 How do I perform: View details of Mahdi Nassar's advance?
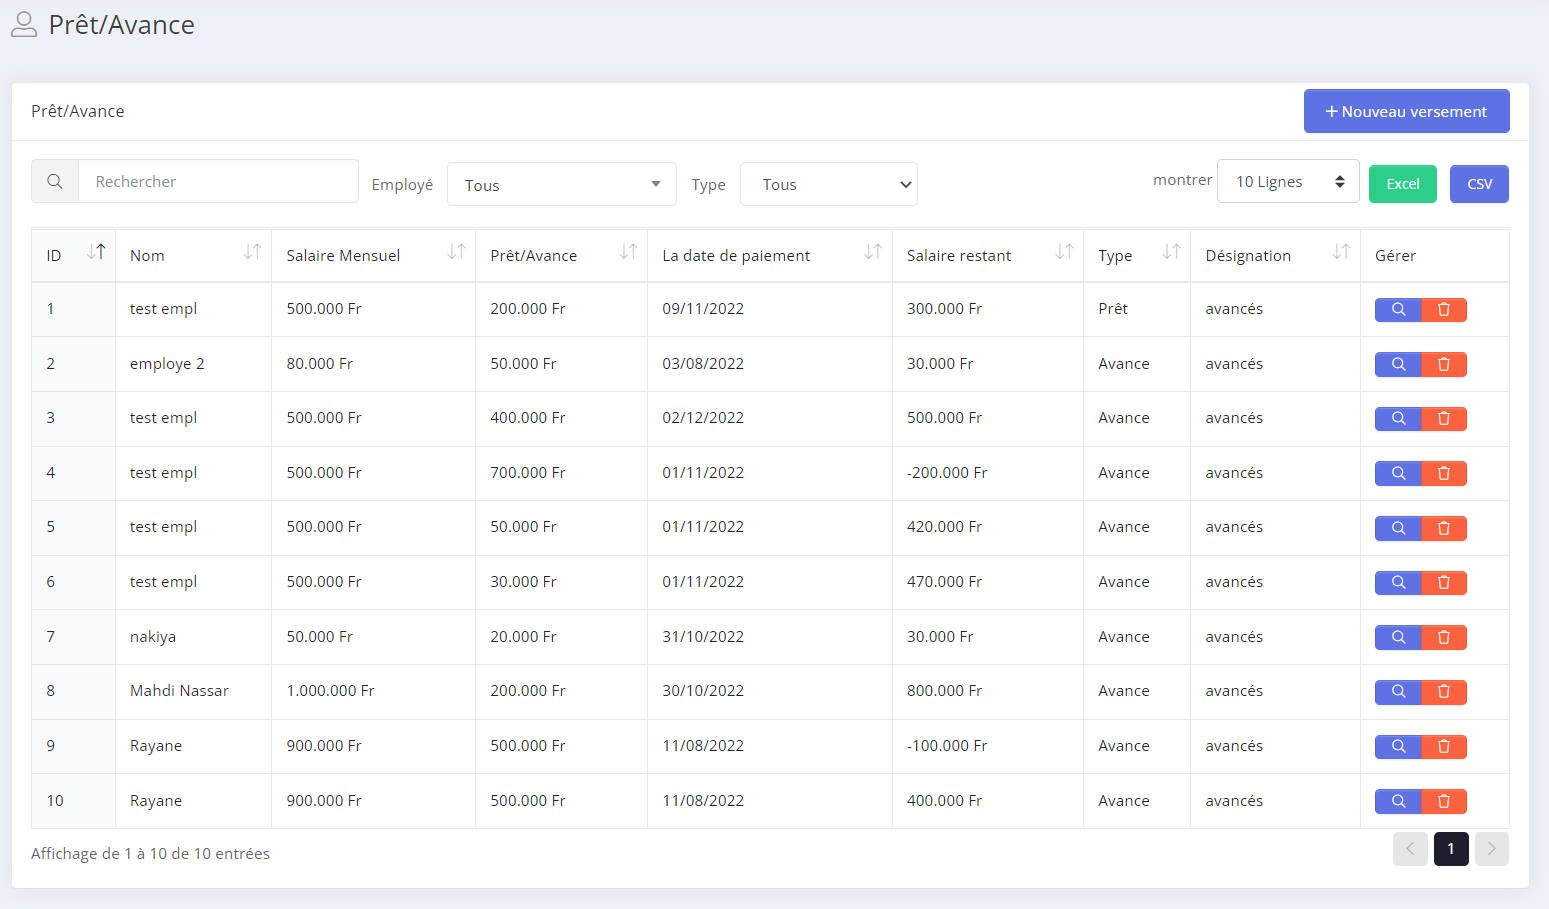coord(1398,692)
